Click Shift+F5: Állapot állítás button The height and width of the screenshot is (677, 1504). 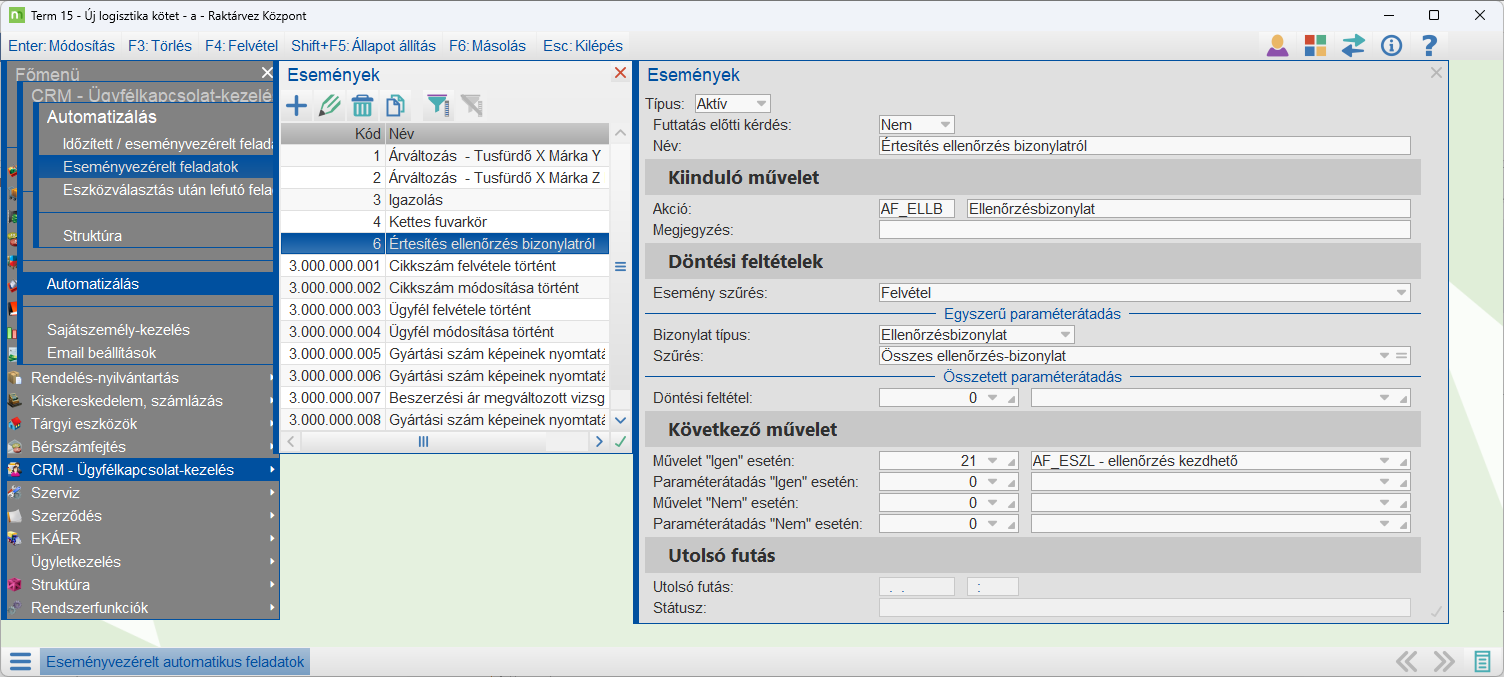(364, 46)
